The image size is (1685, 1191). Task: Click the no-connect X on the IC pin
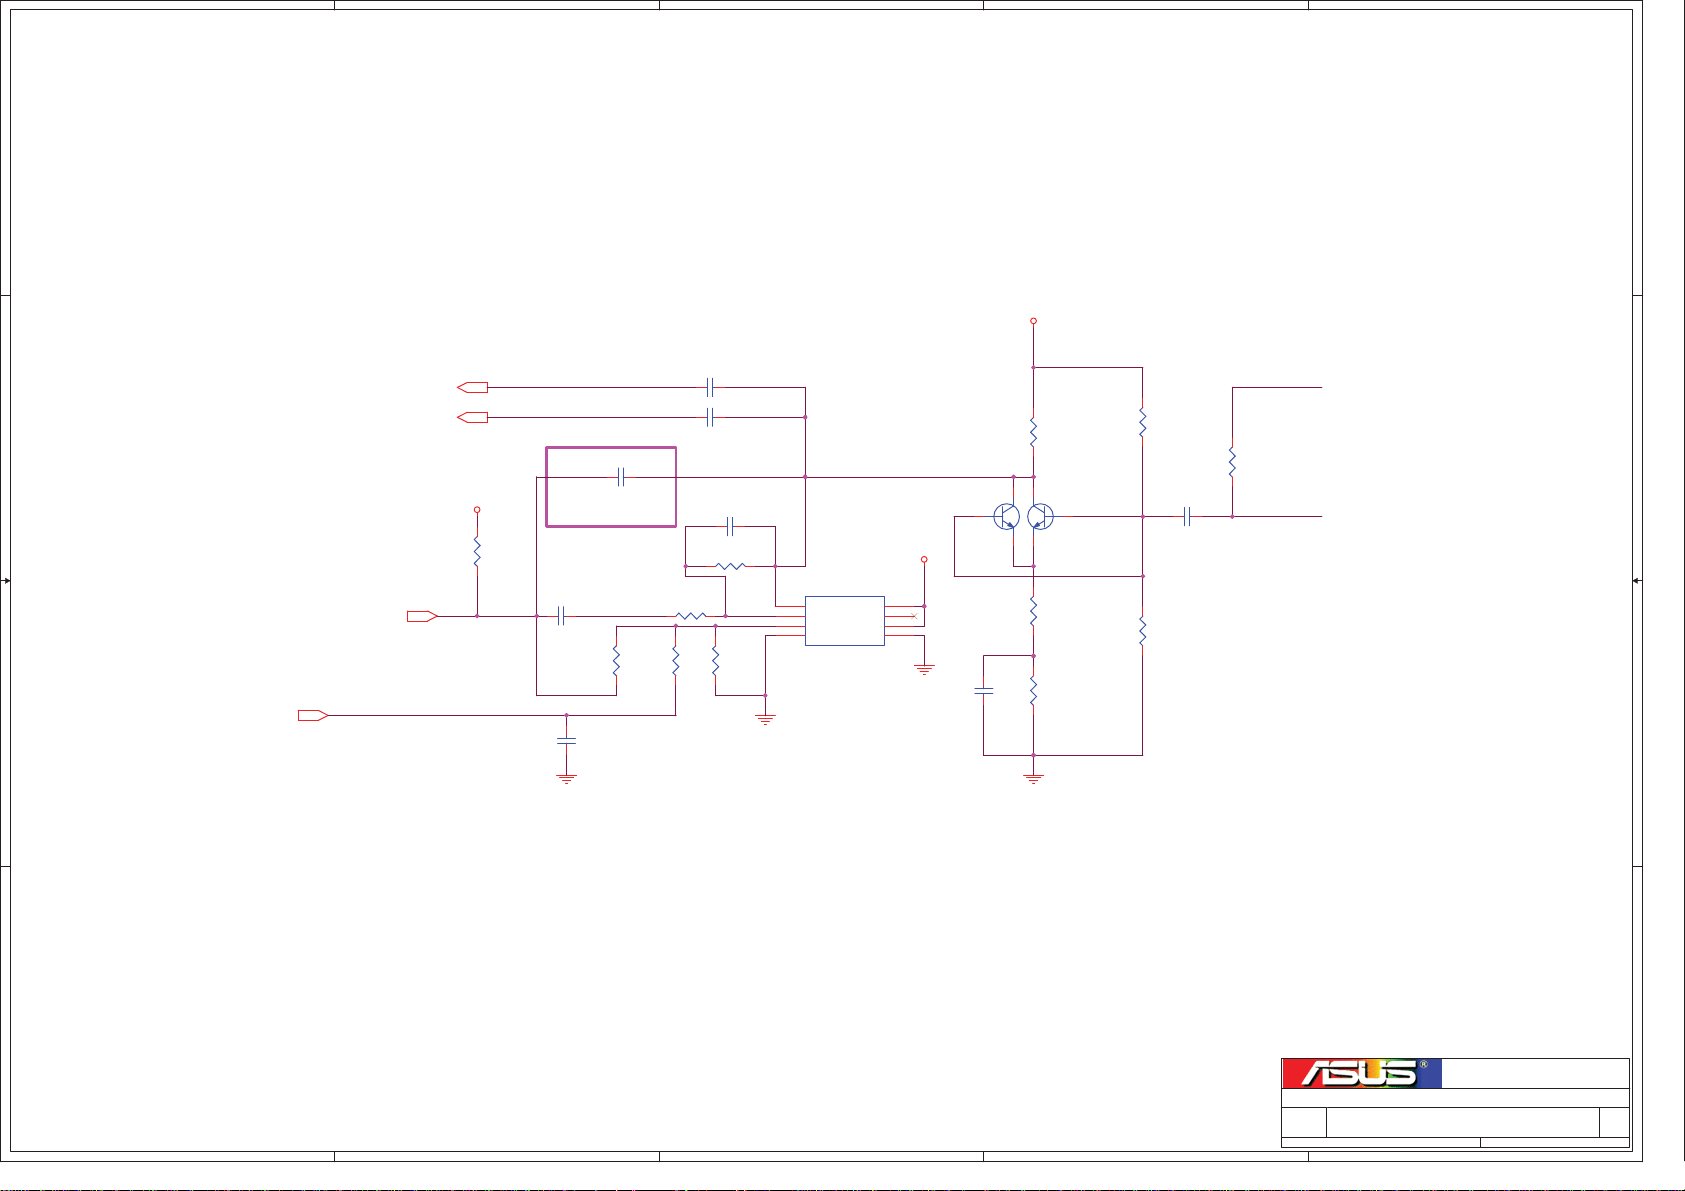tap(914, 616)
